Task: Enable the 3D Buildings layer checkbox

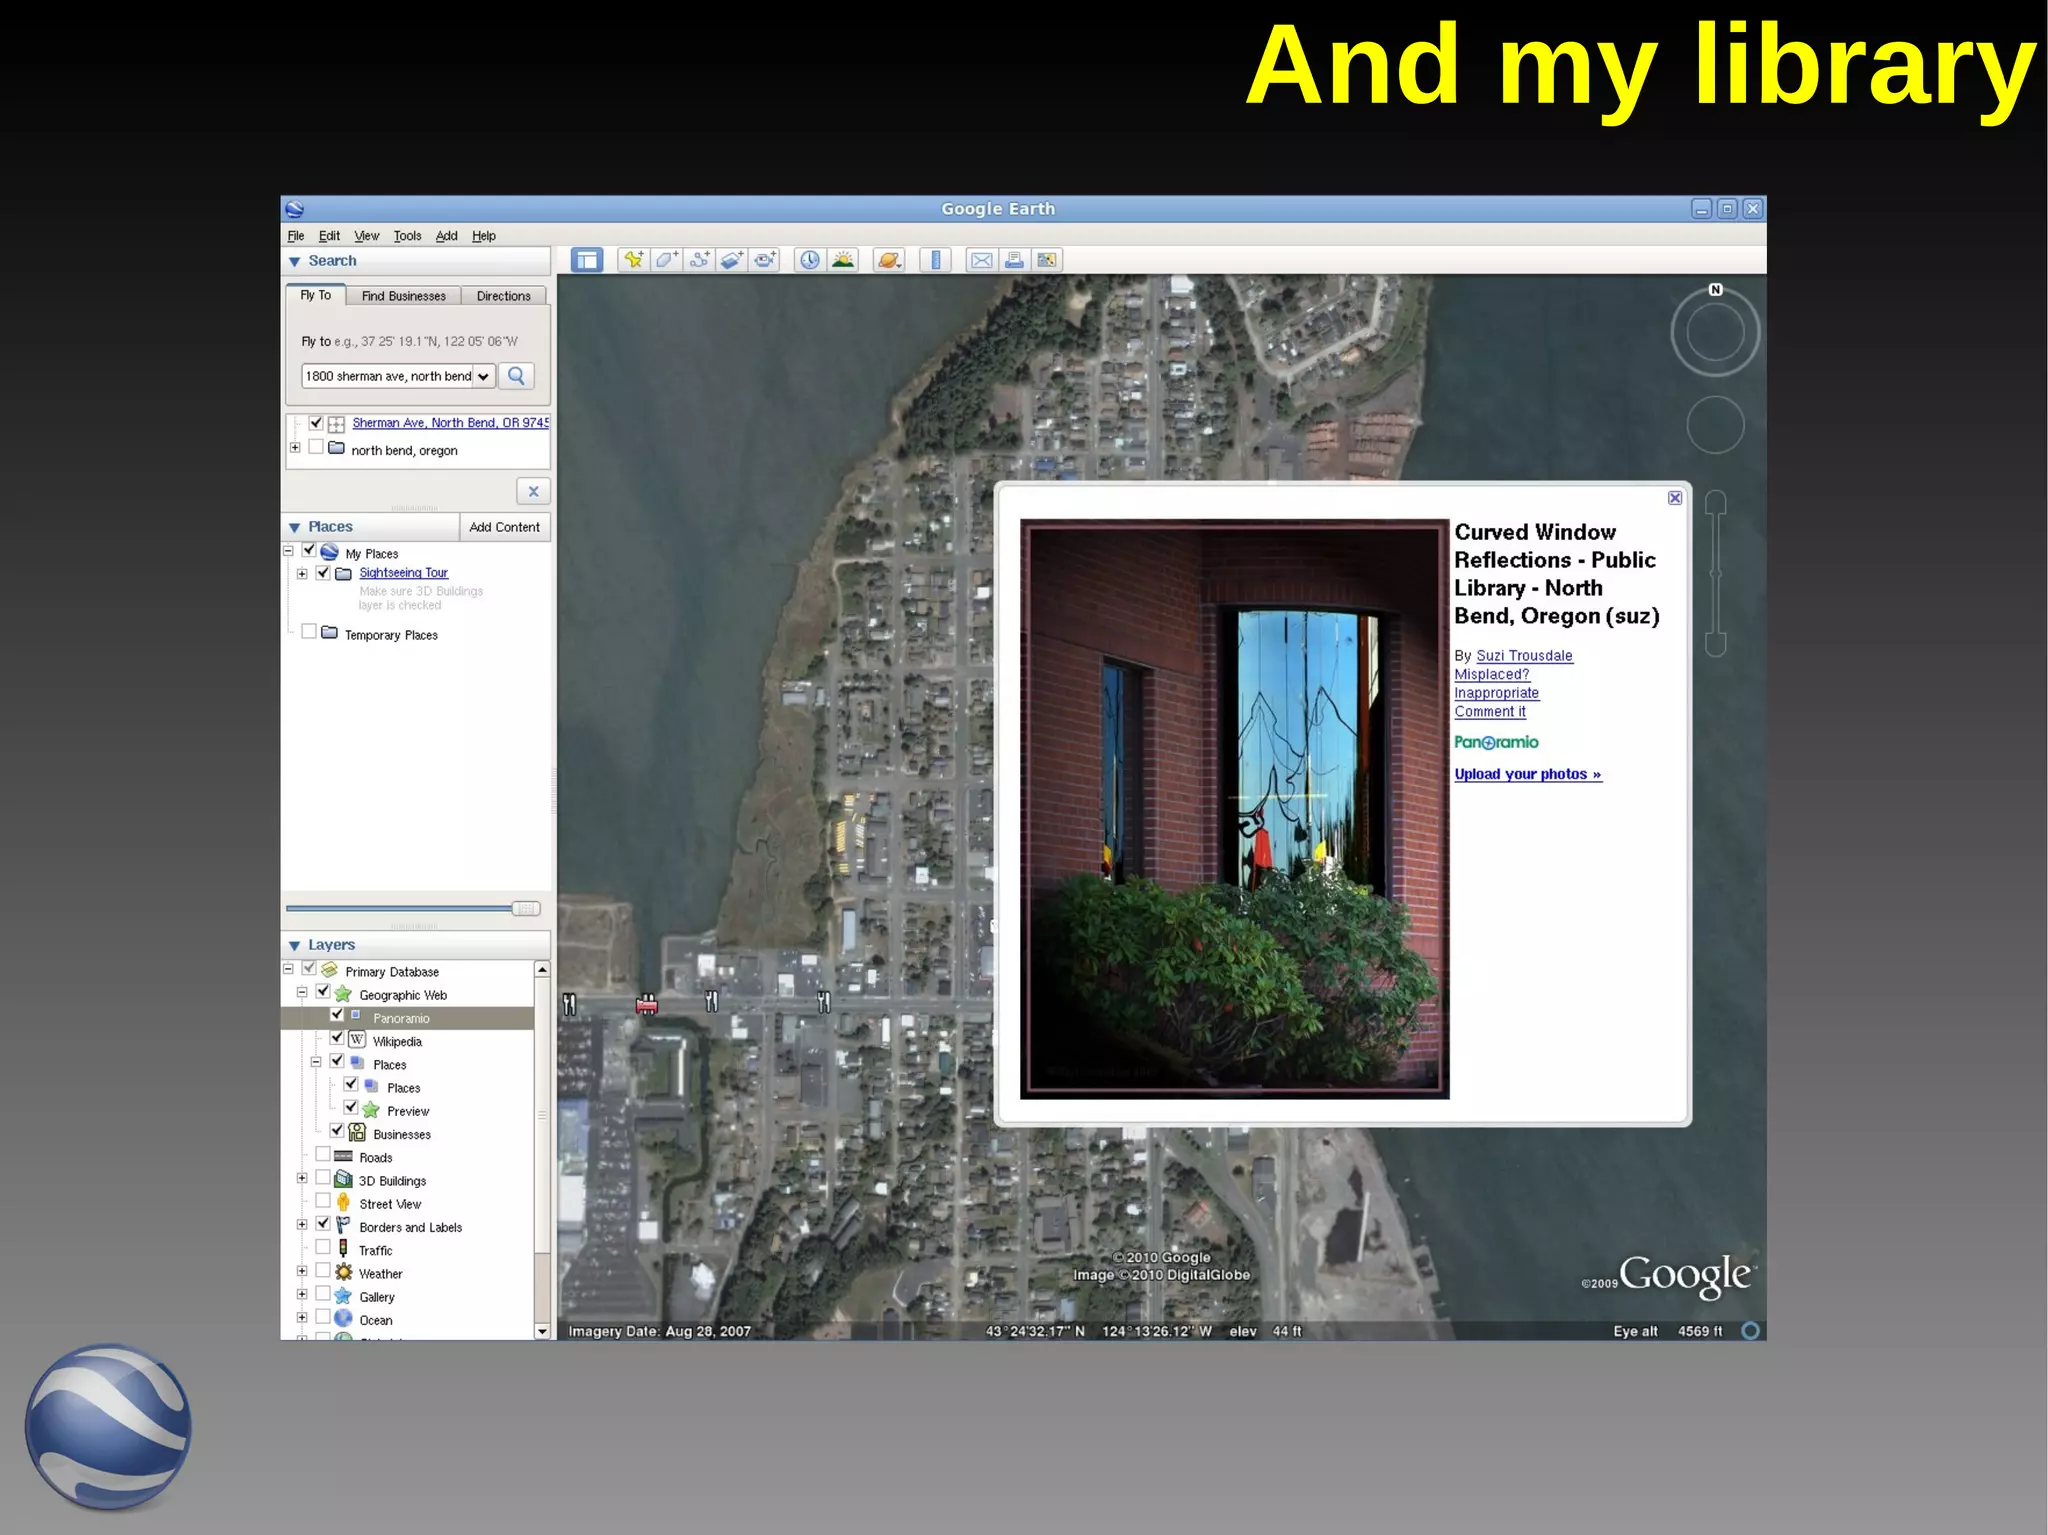Action: (323, 1178)
